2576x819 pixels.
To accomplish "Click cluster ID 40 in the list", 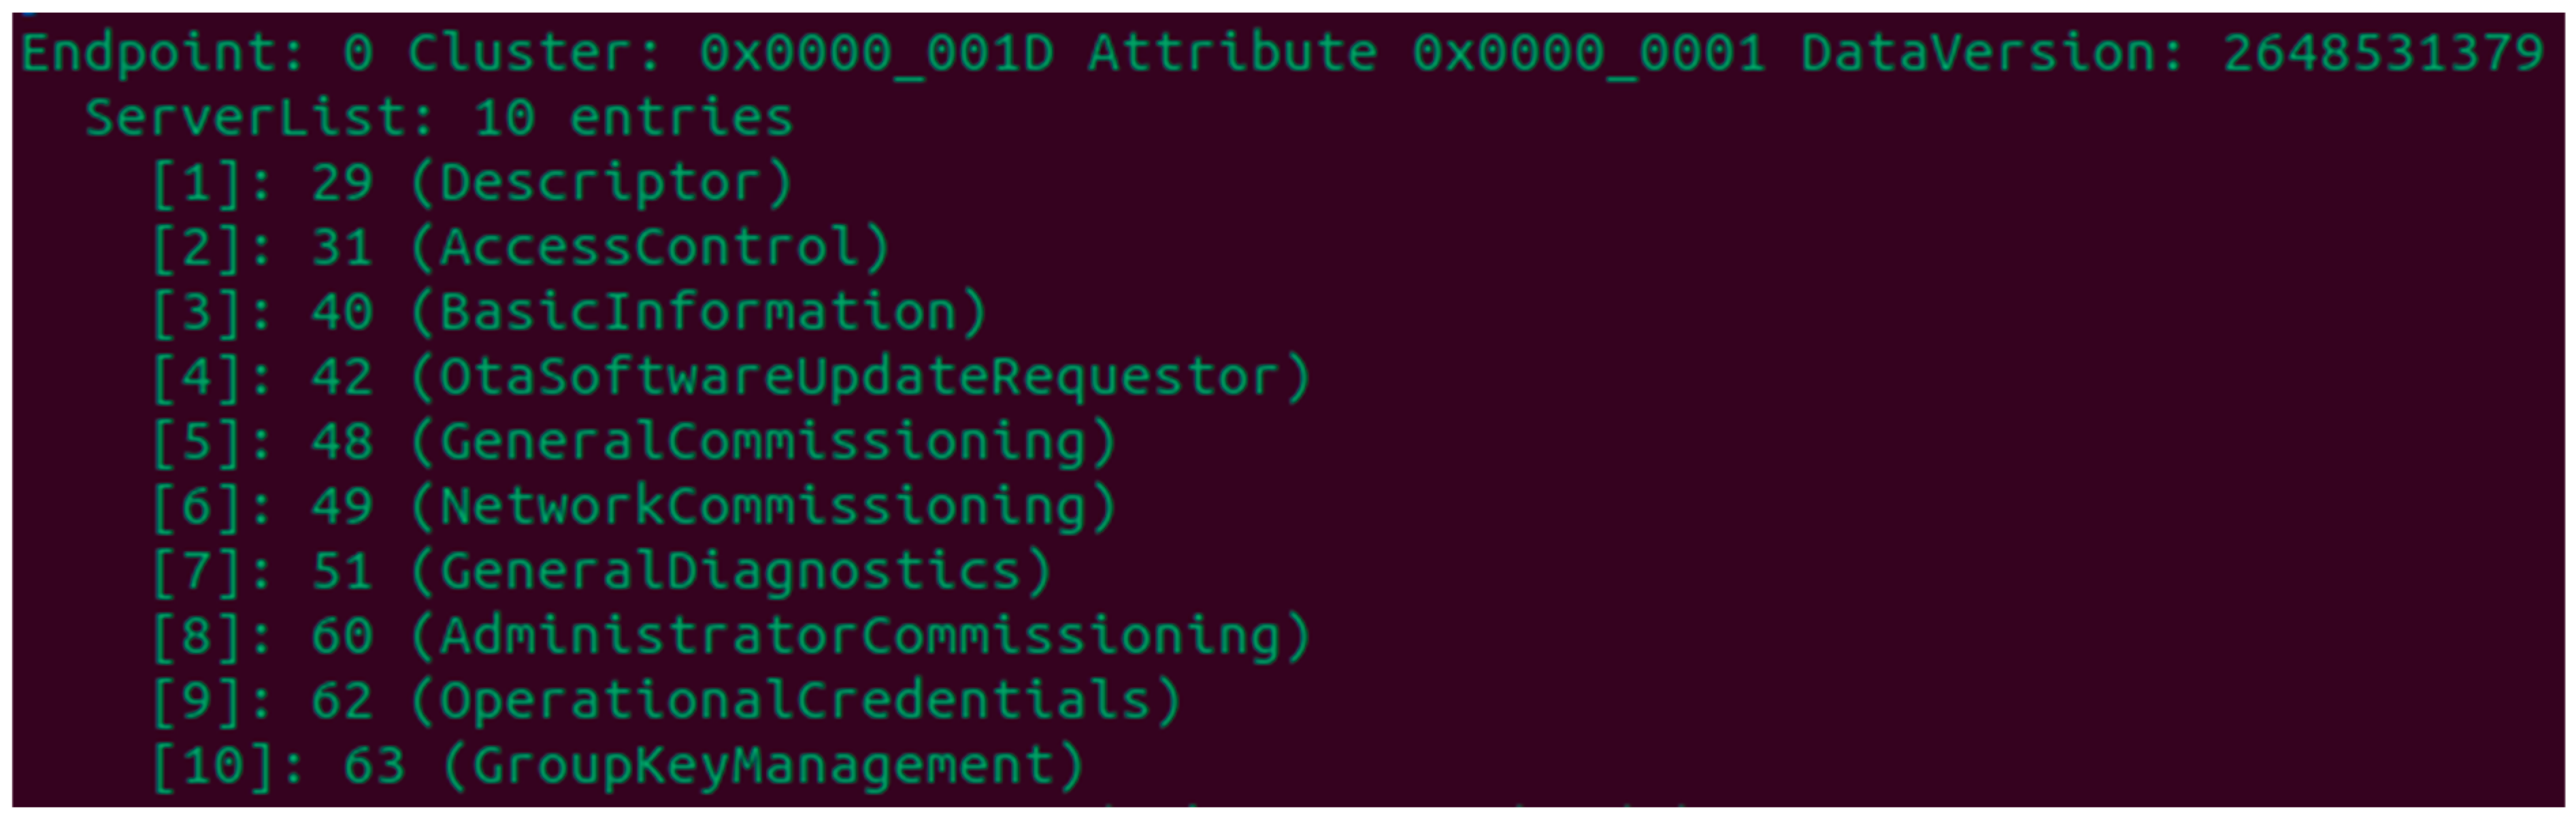I will pyautogui.click(x=342, y=312).
